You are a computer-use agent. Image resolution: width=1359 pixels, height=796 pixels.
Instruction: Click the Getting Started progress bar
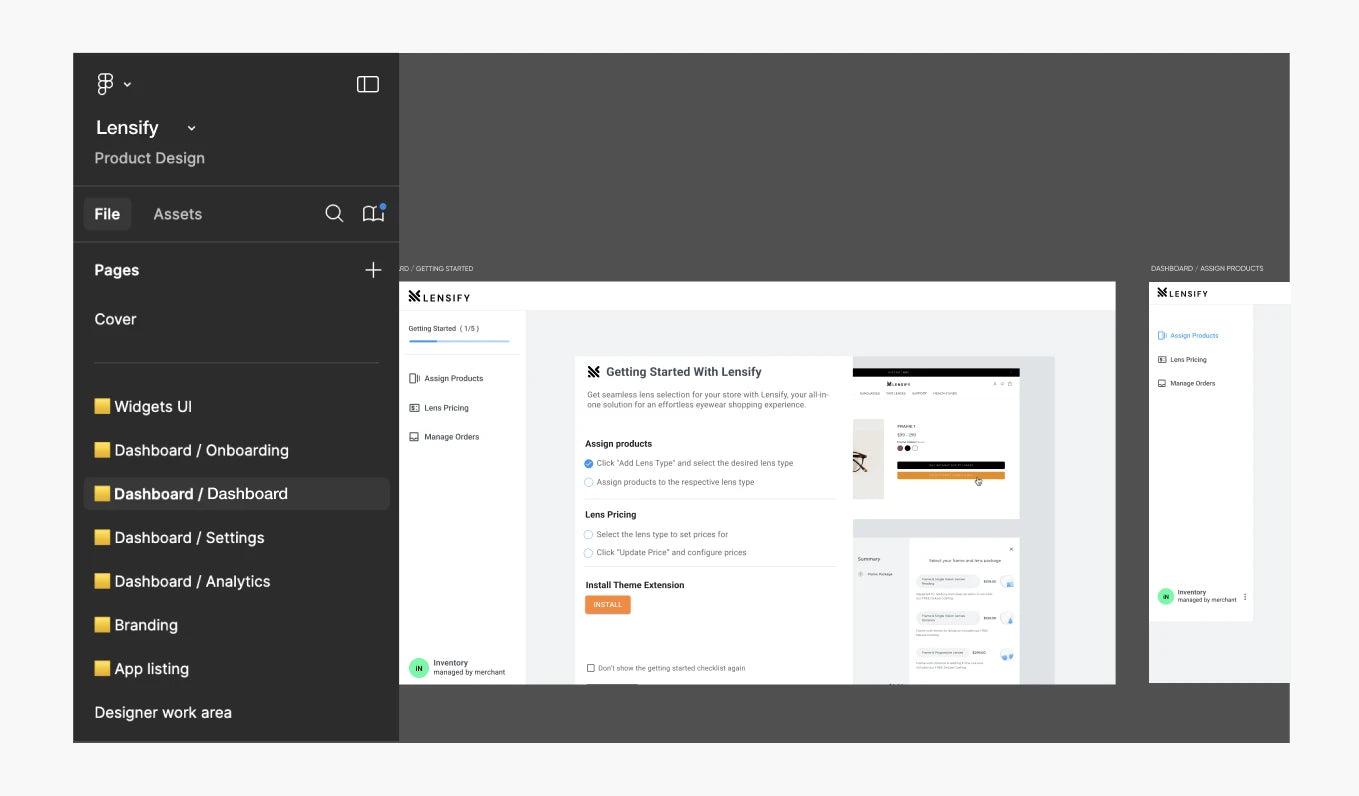tap(458, 341)
